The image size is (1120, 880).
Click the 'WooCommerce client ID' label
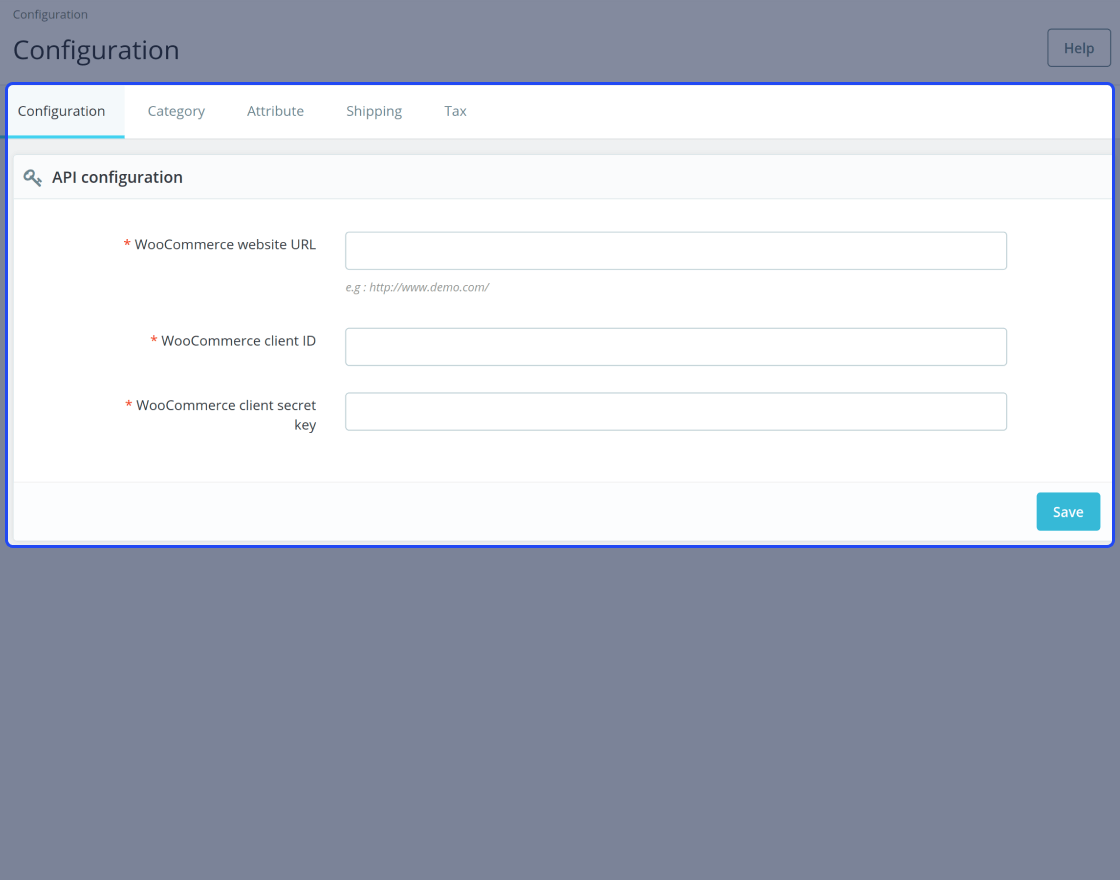(233, 341)
